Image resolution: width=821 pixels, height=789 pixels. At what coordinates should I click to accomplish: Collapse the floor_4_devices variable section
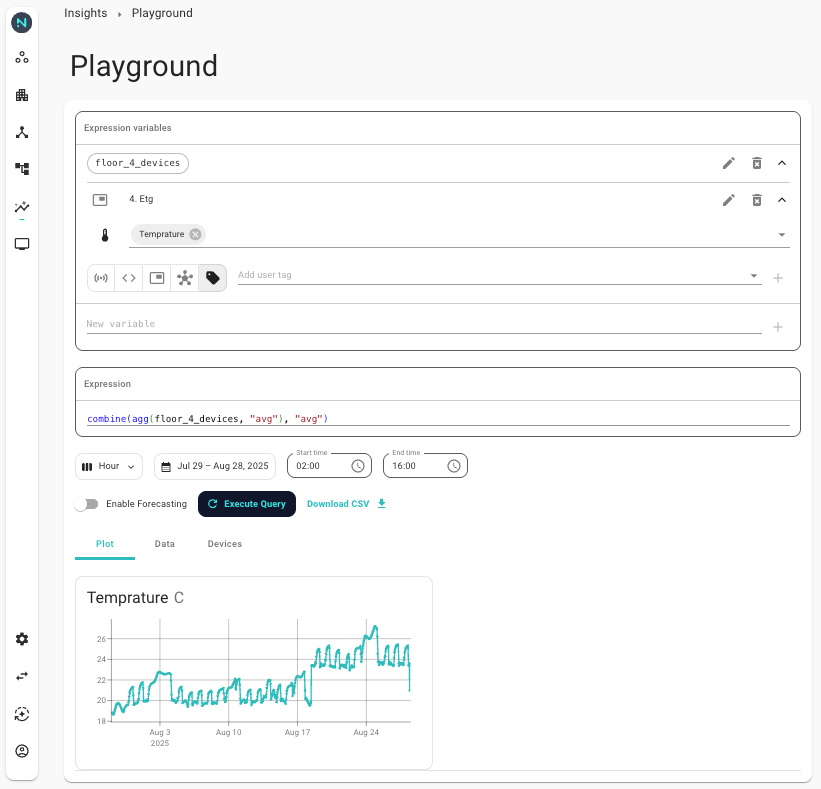click(x=782, y=163)
